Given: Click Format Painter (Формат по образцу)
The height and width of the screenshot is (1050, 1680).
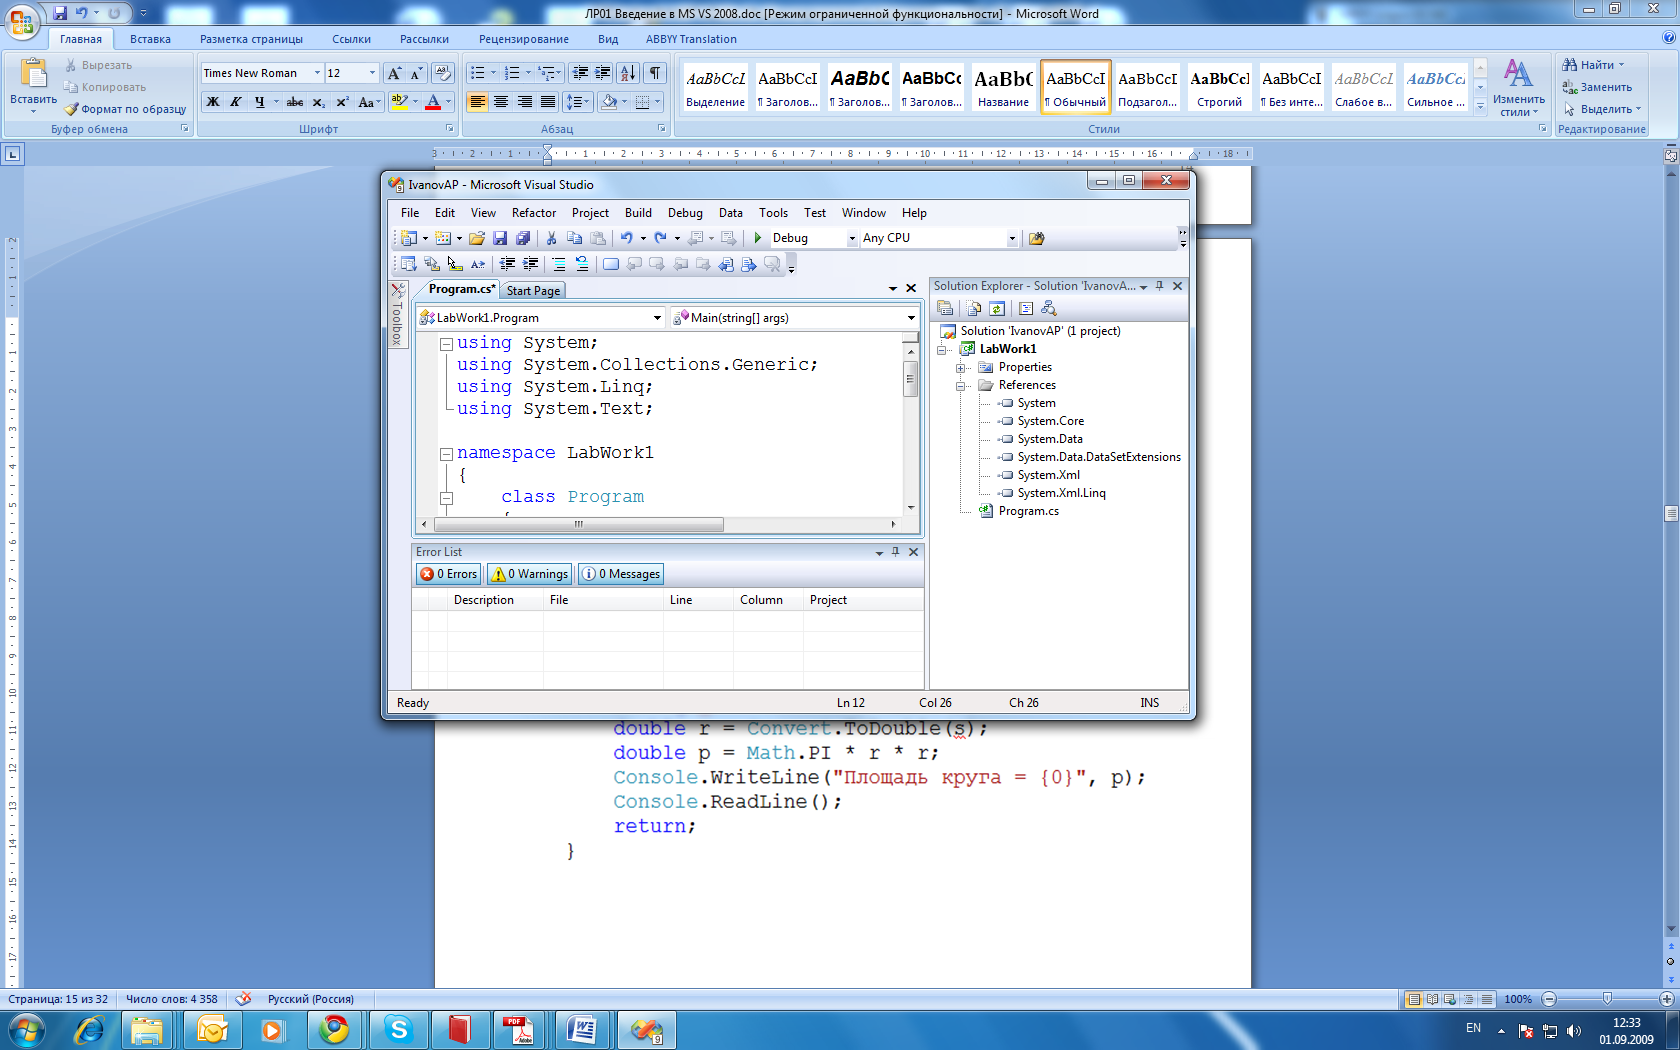Looking at the screenshot, I should (x=125, y=109).
